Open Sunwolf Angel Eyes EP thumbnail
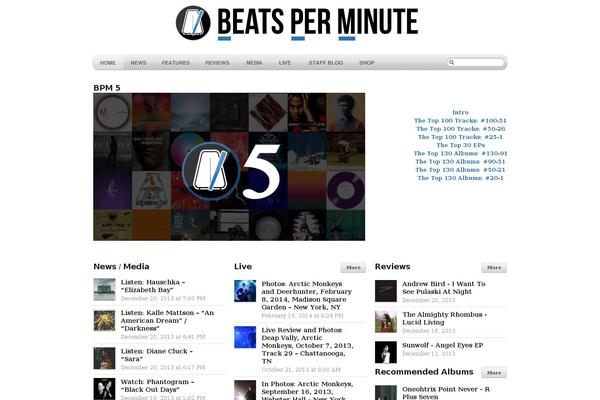The width and height of the screenshot is (600, 400). tap(386, 352)
